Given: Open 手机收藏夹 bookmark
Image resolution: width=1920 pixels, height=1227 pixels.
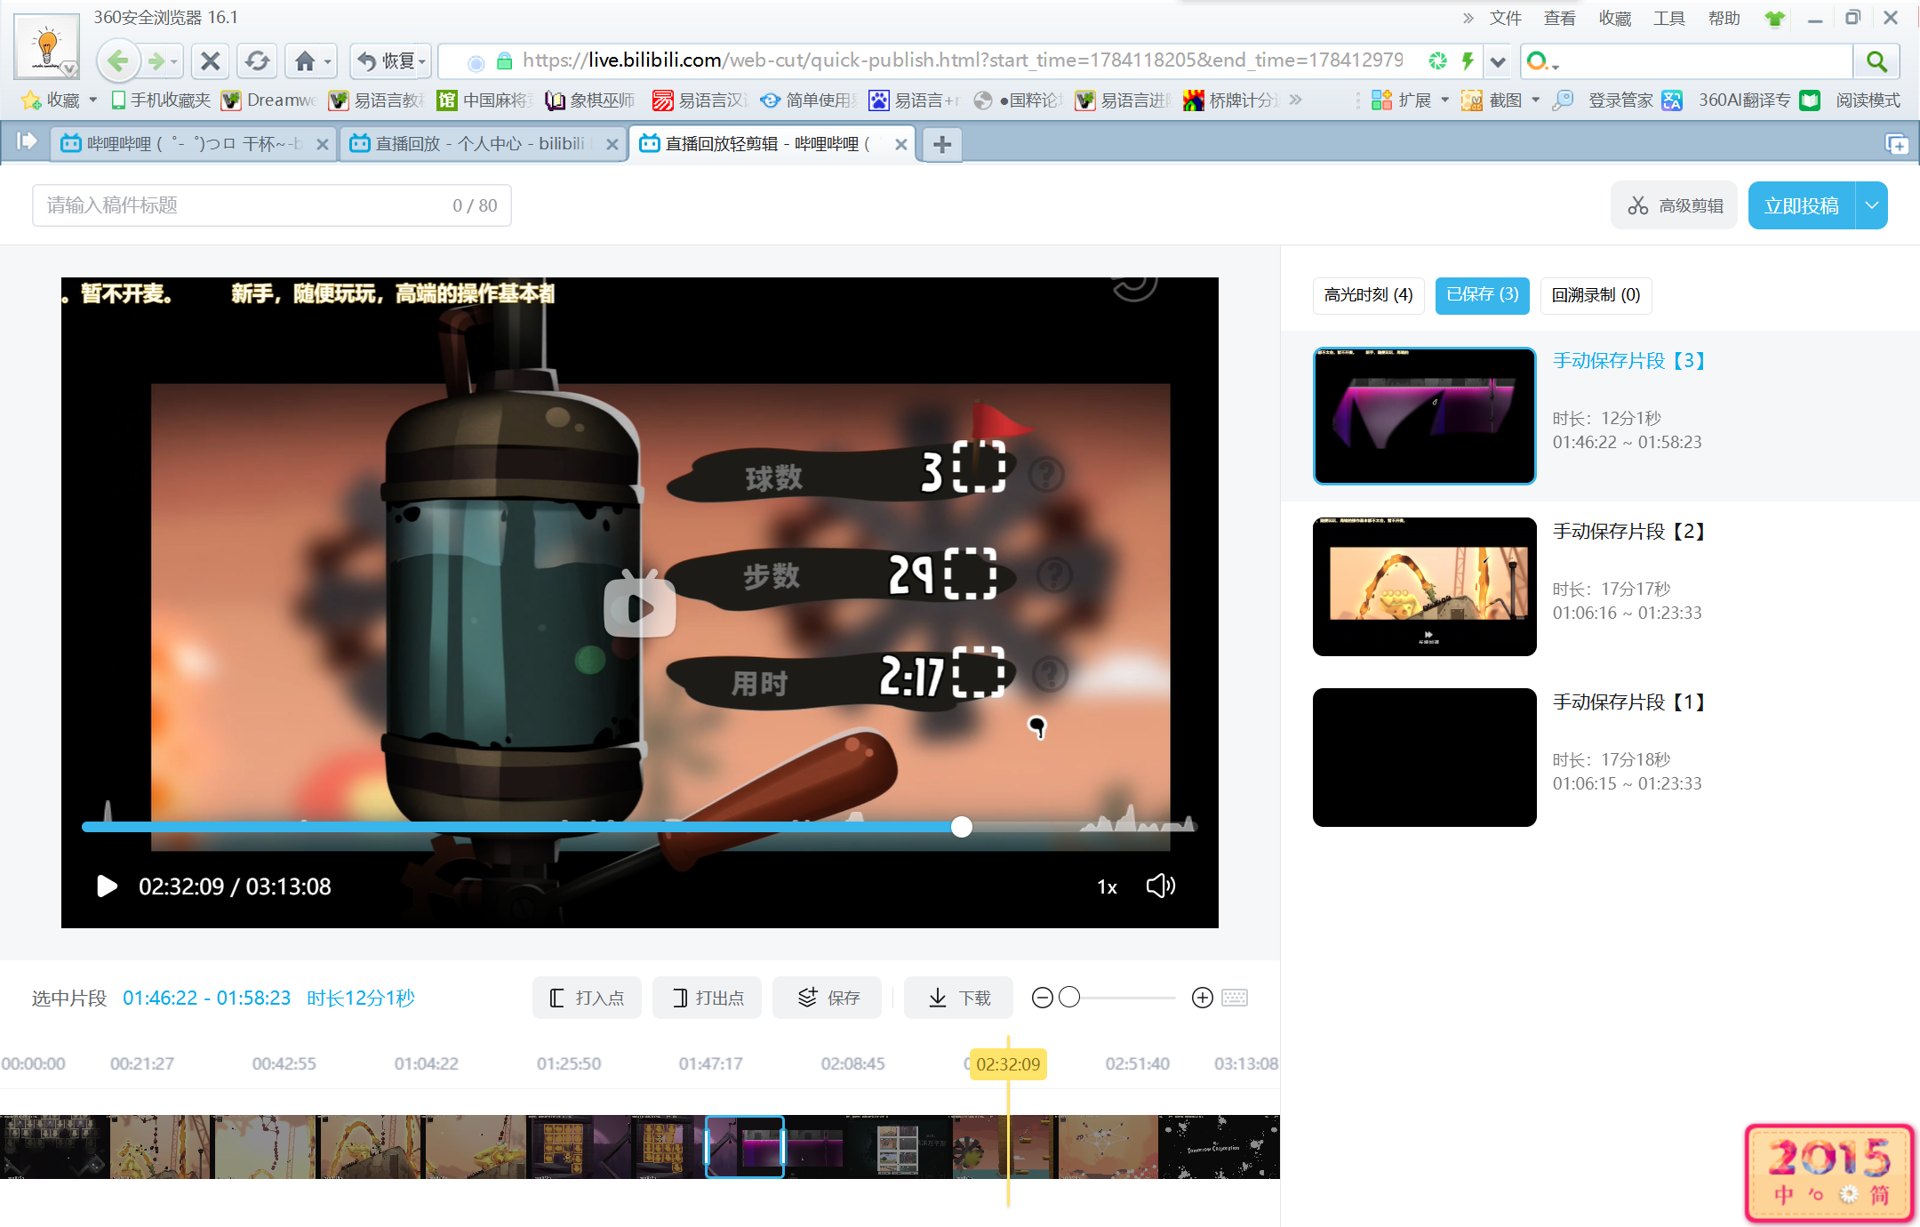Looking at the screenshot, I should pos(161,100).
